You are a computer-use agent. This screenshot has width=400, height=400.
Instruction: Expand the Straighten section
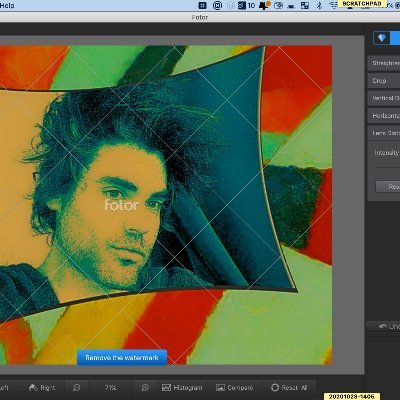coord(384,63)
